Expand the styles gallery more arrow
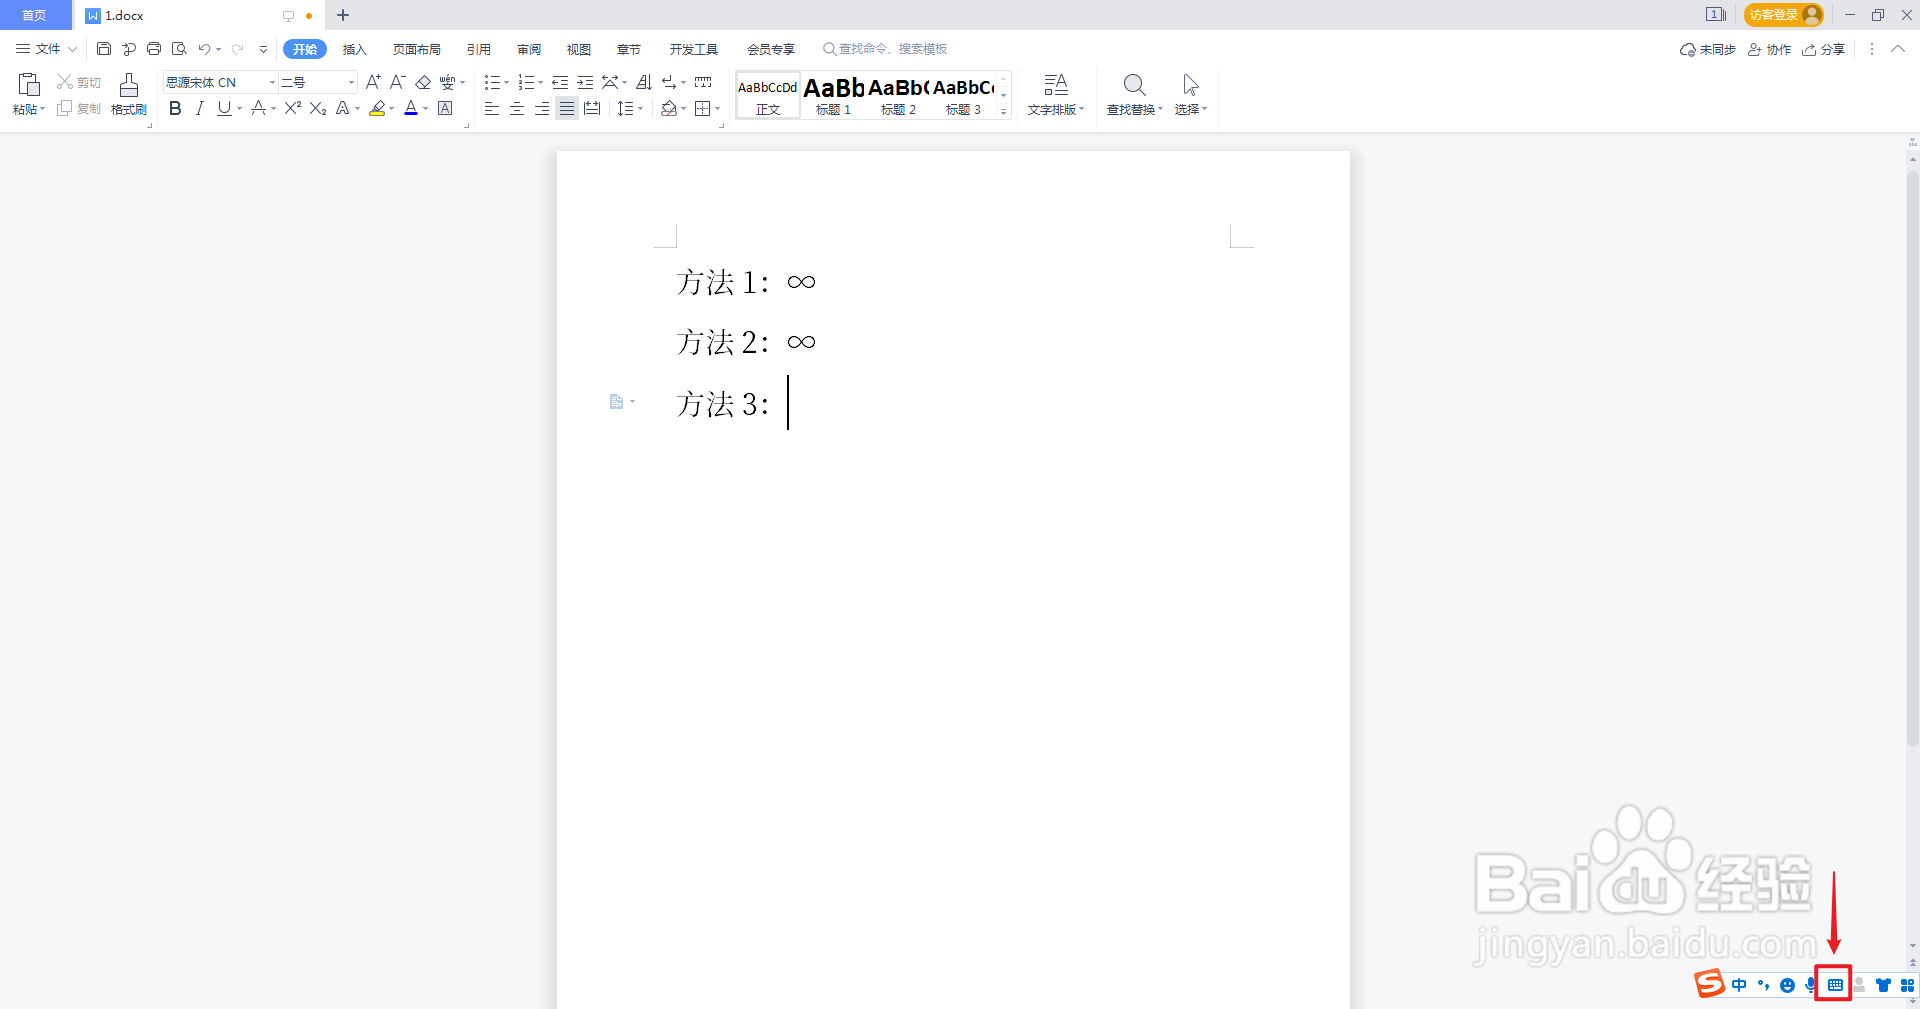Viewport: 1920px width, 1009px height. pos(1004,112)
